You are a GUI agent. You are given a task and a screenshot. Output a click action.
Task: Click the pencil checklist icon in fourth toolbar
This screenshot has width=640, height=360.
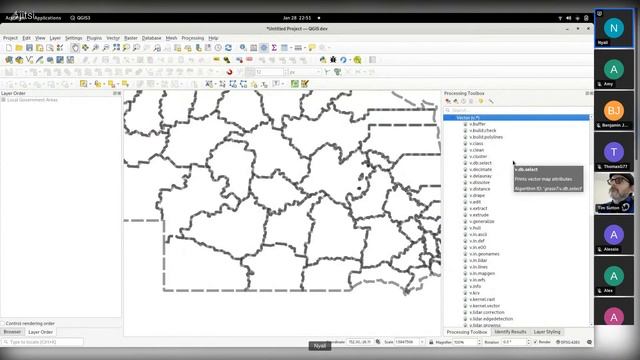click(305, 84)
